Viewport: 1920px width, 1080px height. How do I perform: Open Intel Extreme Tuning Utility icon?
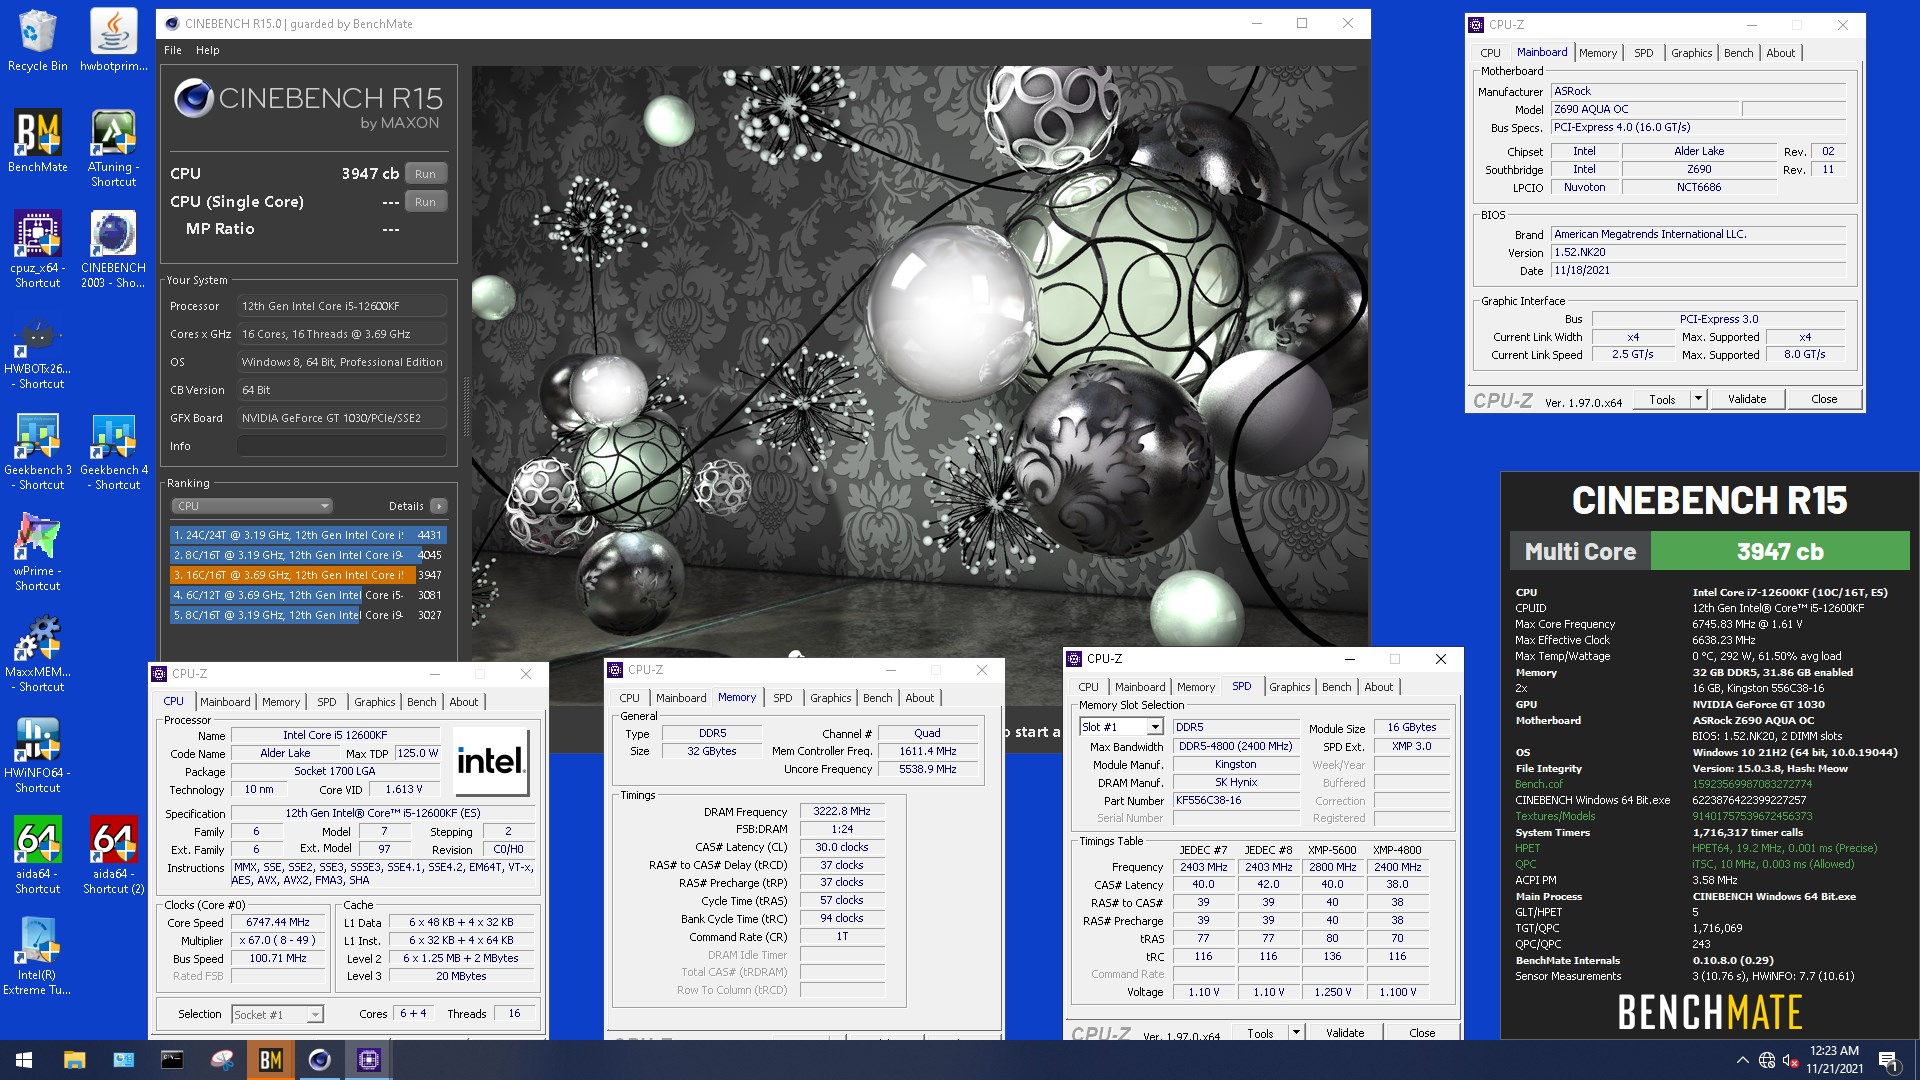(x=37, y=956)
